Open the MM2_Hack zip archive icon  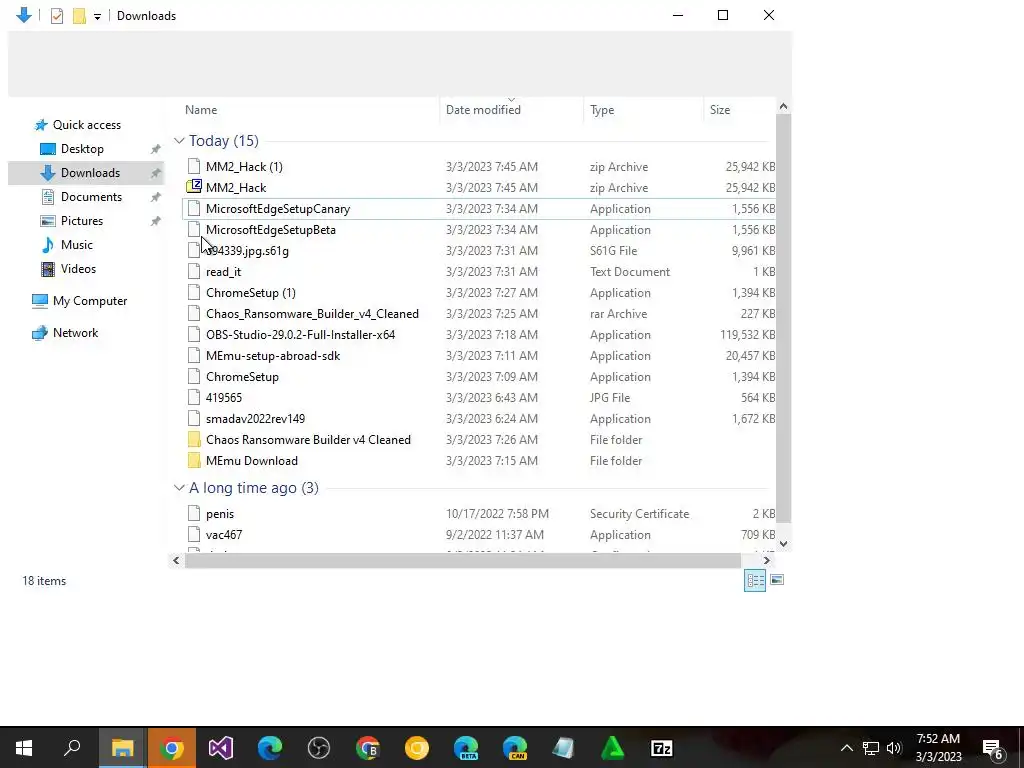[x=194, y=187]
